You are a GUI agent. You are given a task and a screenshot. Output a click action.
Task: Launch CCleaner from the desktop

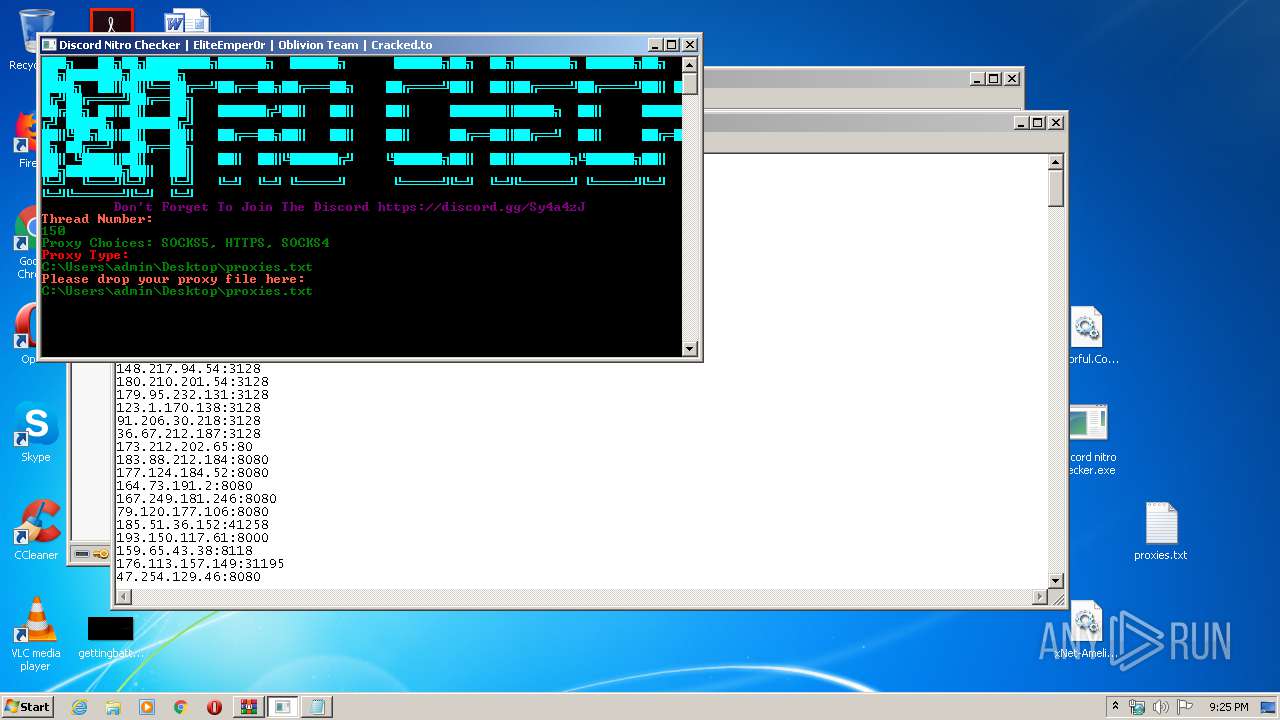click(x=36, y=530)
